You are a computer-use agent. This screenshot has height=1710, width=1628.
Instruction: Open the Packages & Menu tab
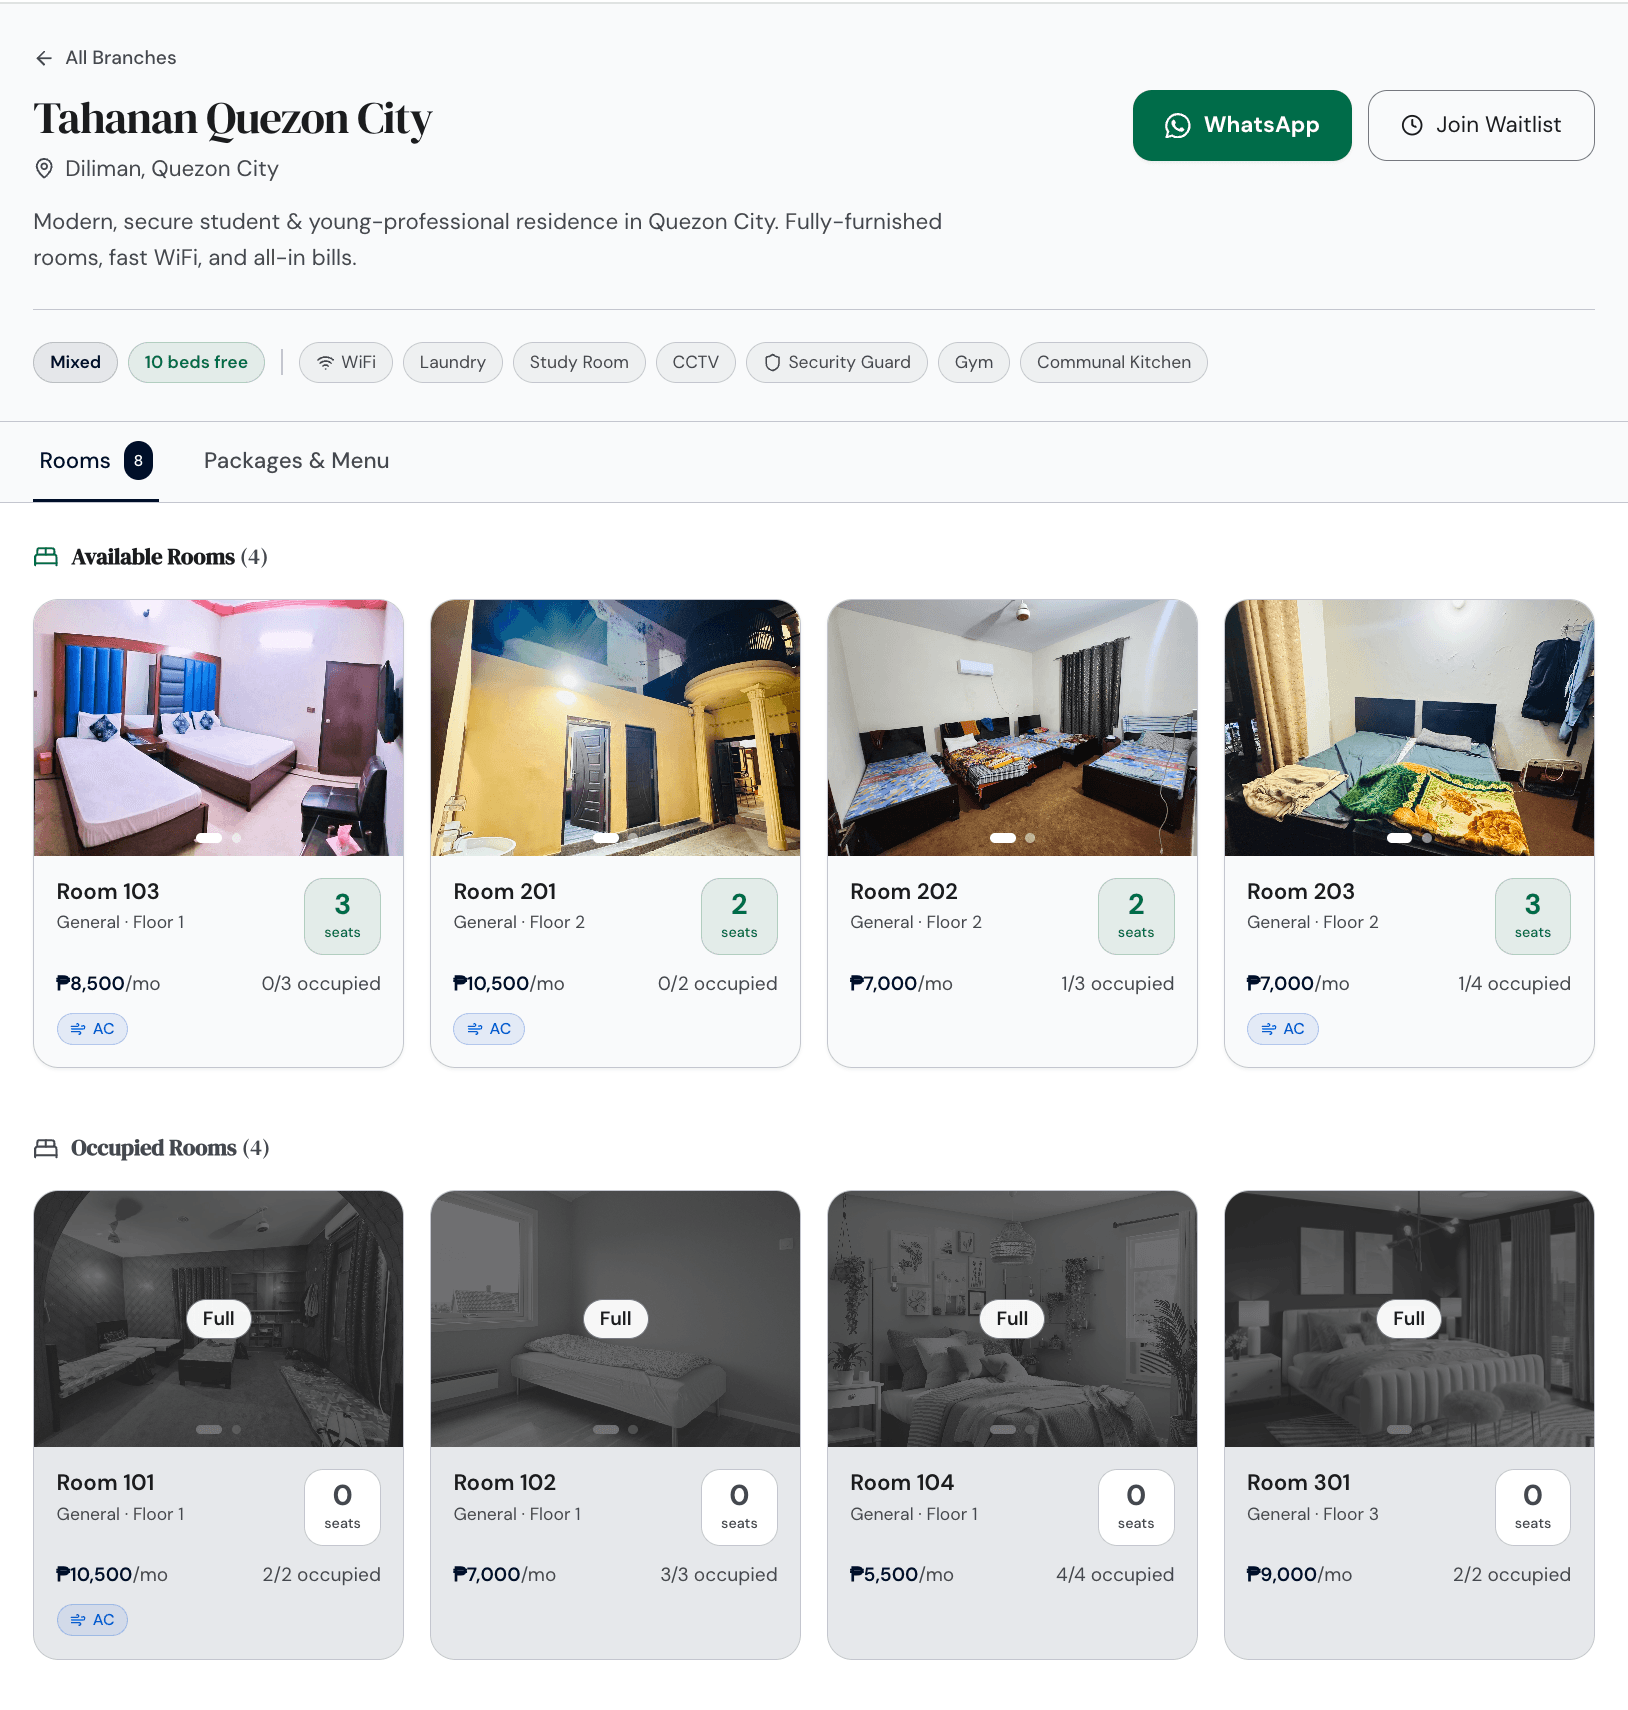click(296, 461)
